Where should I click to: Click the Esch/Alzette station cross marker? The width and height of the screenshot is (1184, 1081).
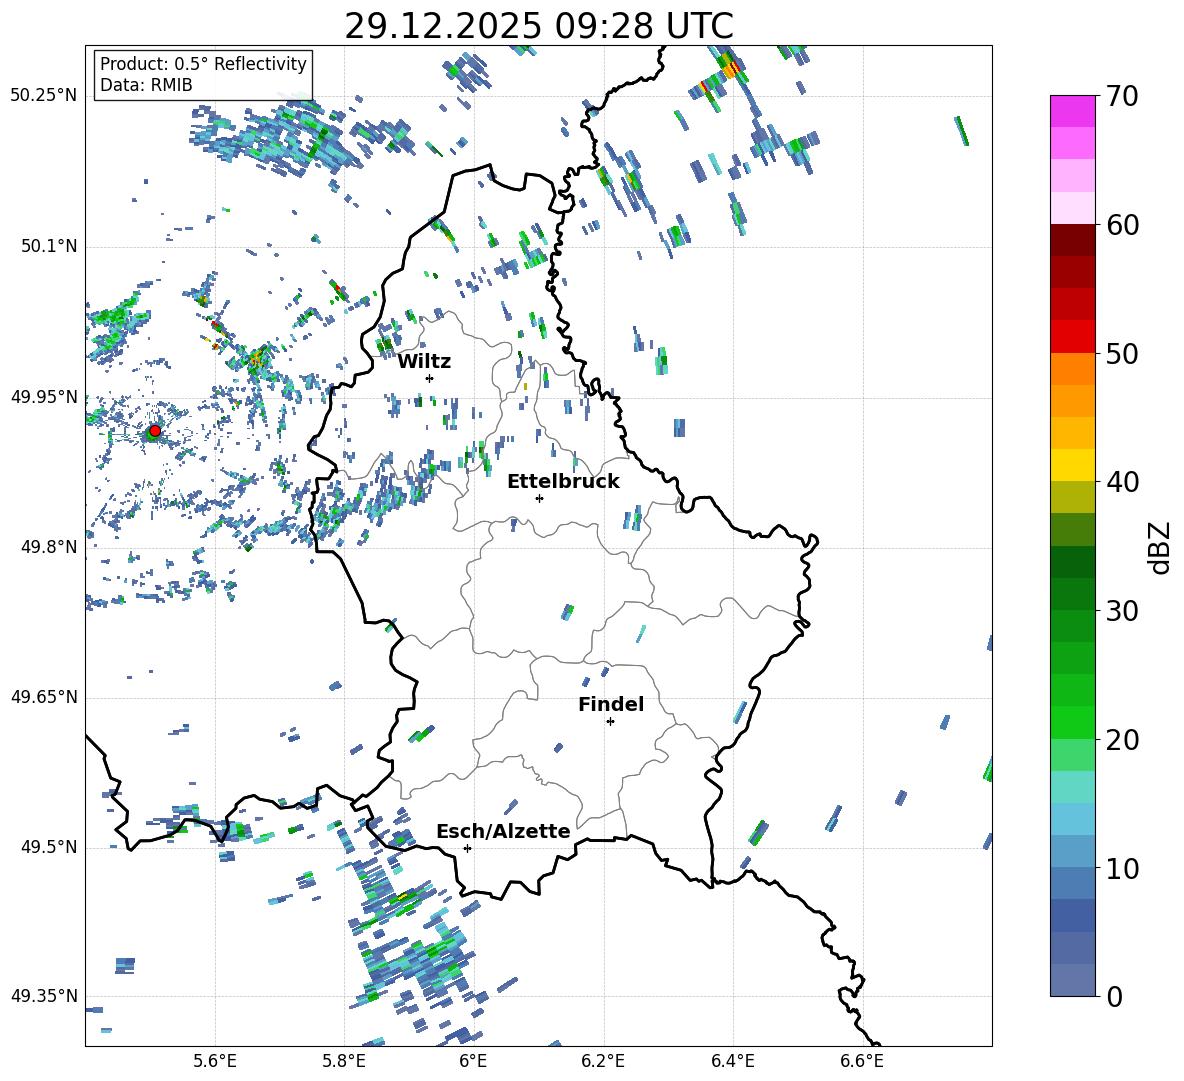(x=467, y=848)
